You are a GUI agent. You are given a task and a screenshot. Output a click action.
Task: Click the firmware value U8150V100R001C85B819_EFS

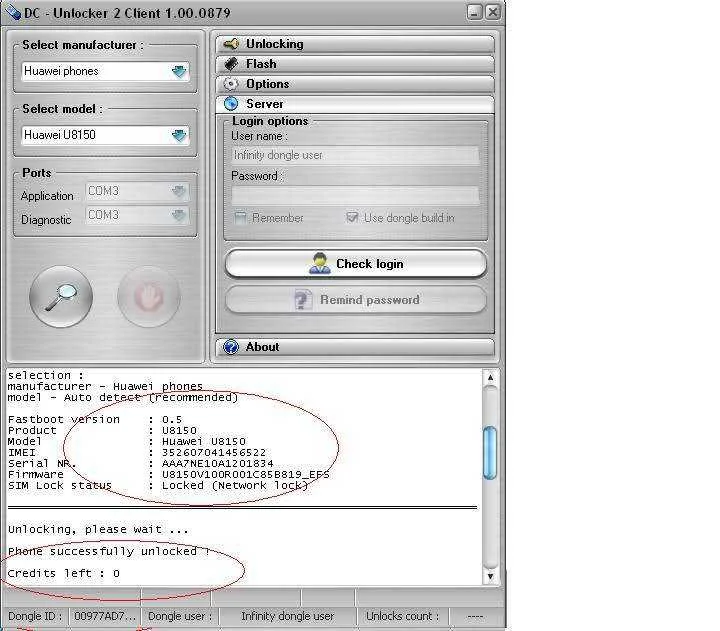pyautogui.click(x=246, y=474)
